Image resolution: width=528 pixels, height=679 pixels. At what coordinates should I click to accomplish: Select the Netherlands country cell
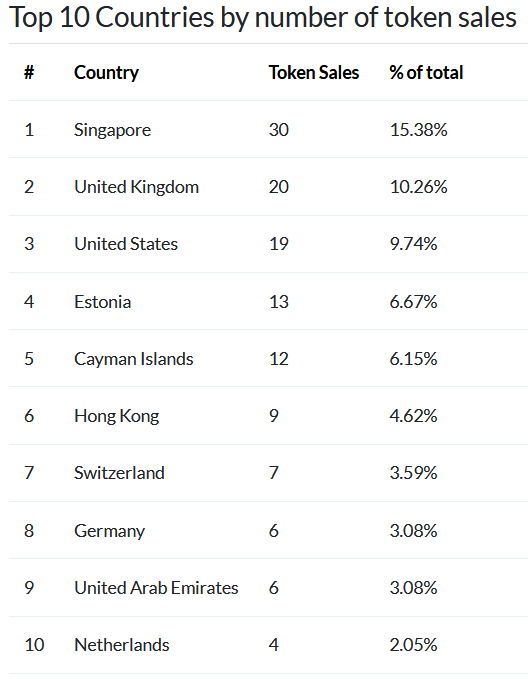(x=122, y=645)
